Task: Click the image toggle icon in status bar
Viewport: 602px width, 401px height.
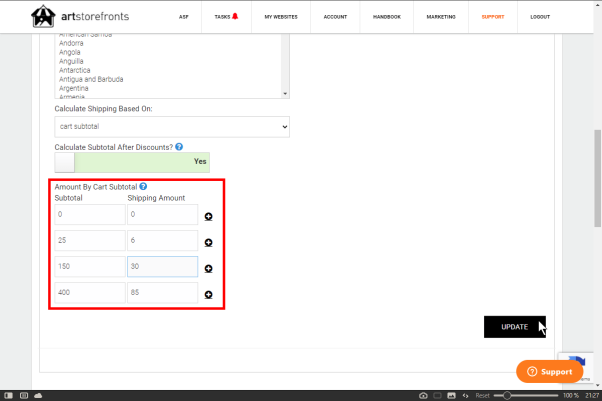Action: tap(452, 396)
